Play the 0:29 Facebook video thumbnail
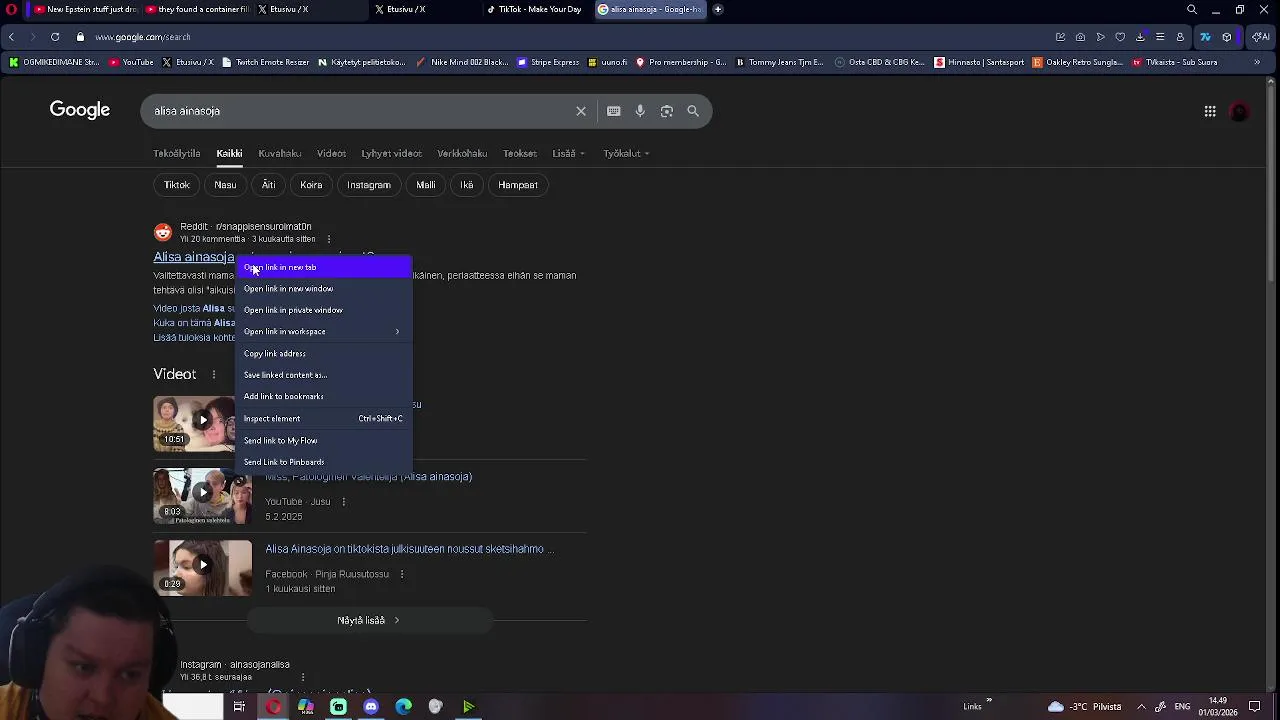 tap(203, 567)
